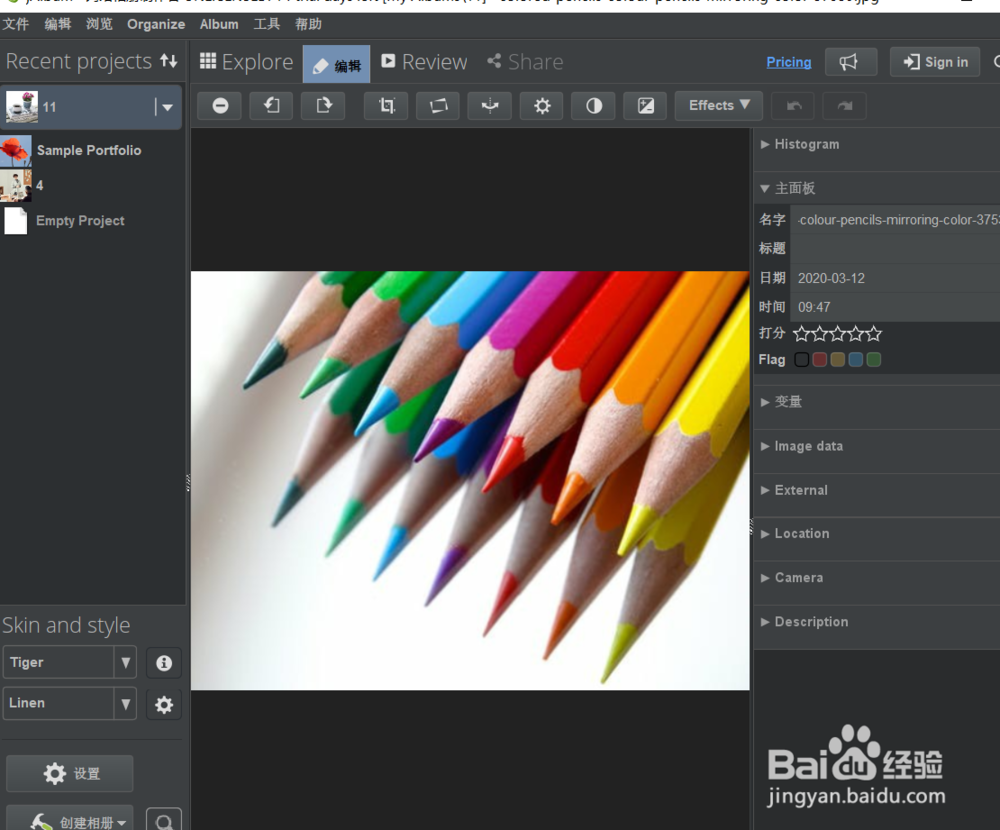Viewport: 1000px width, 830px height.
Task: Set the blue flag color
Action: tap(856, 360)
